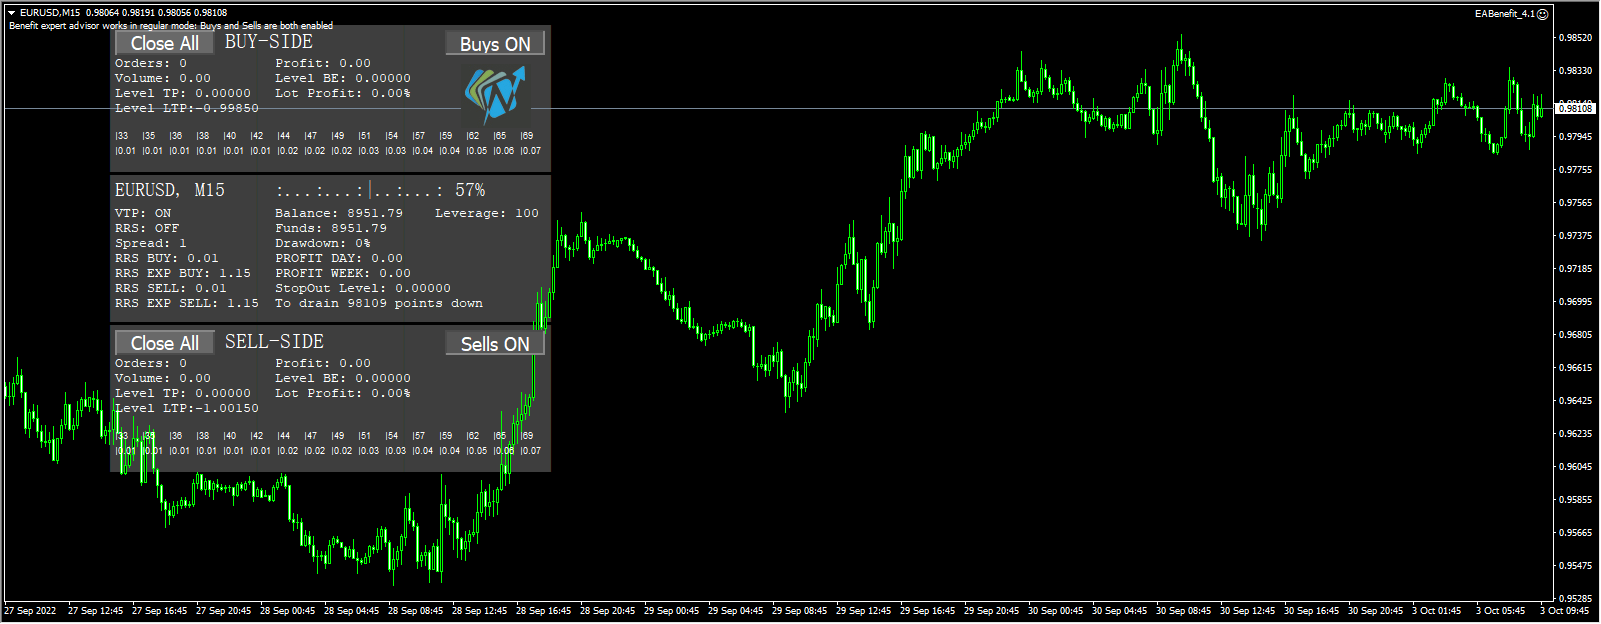Click the 28 Sep 08:45 time axis label

(415, 611)
